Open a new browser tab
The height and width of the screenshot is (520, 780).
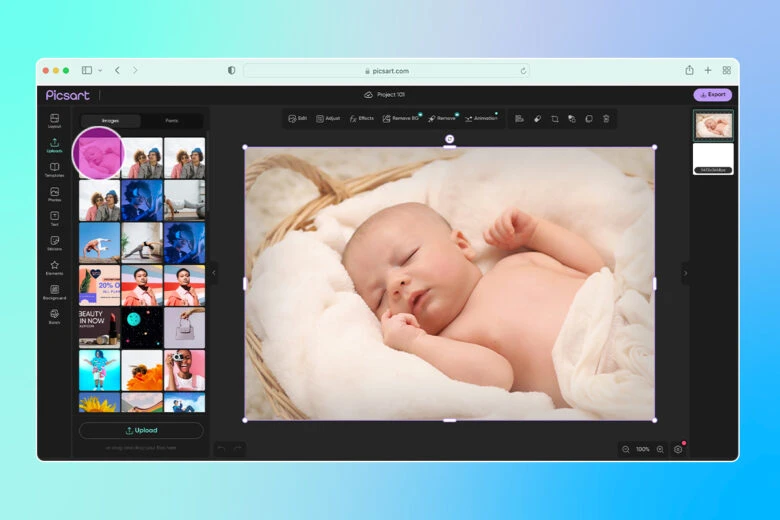708,70
